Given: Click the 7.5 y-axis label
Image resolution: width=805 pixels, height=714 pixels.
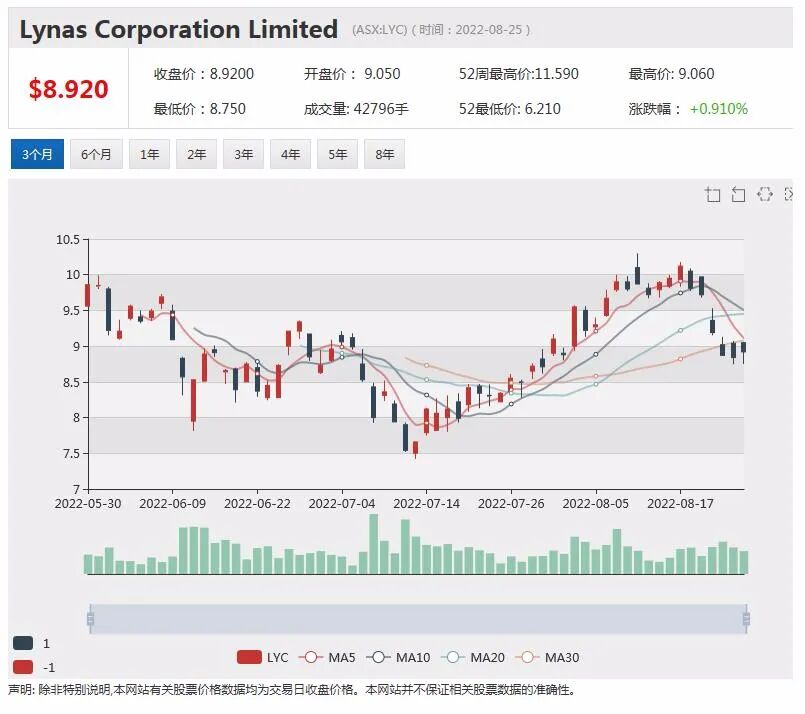Looking at the screenshot, I should pyautogui.click(x=71, y=454).
